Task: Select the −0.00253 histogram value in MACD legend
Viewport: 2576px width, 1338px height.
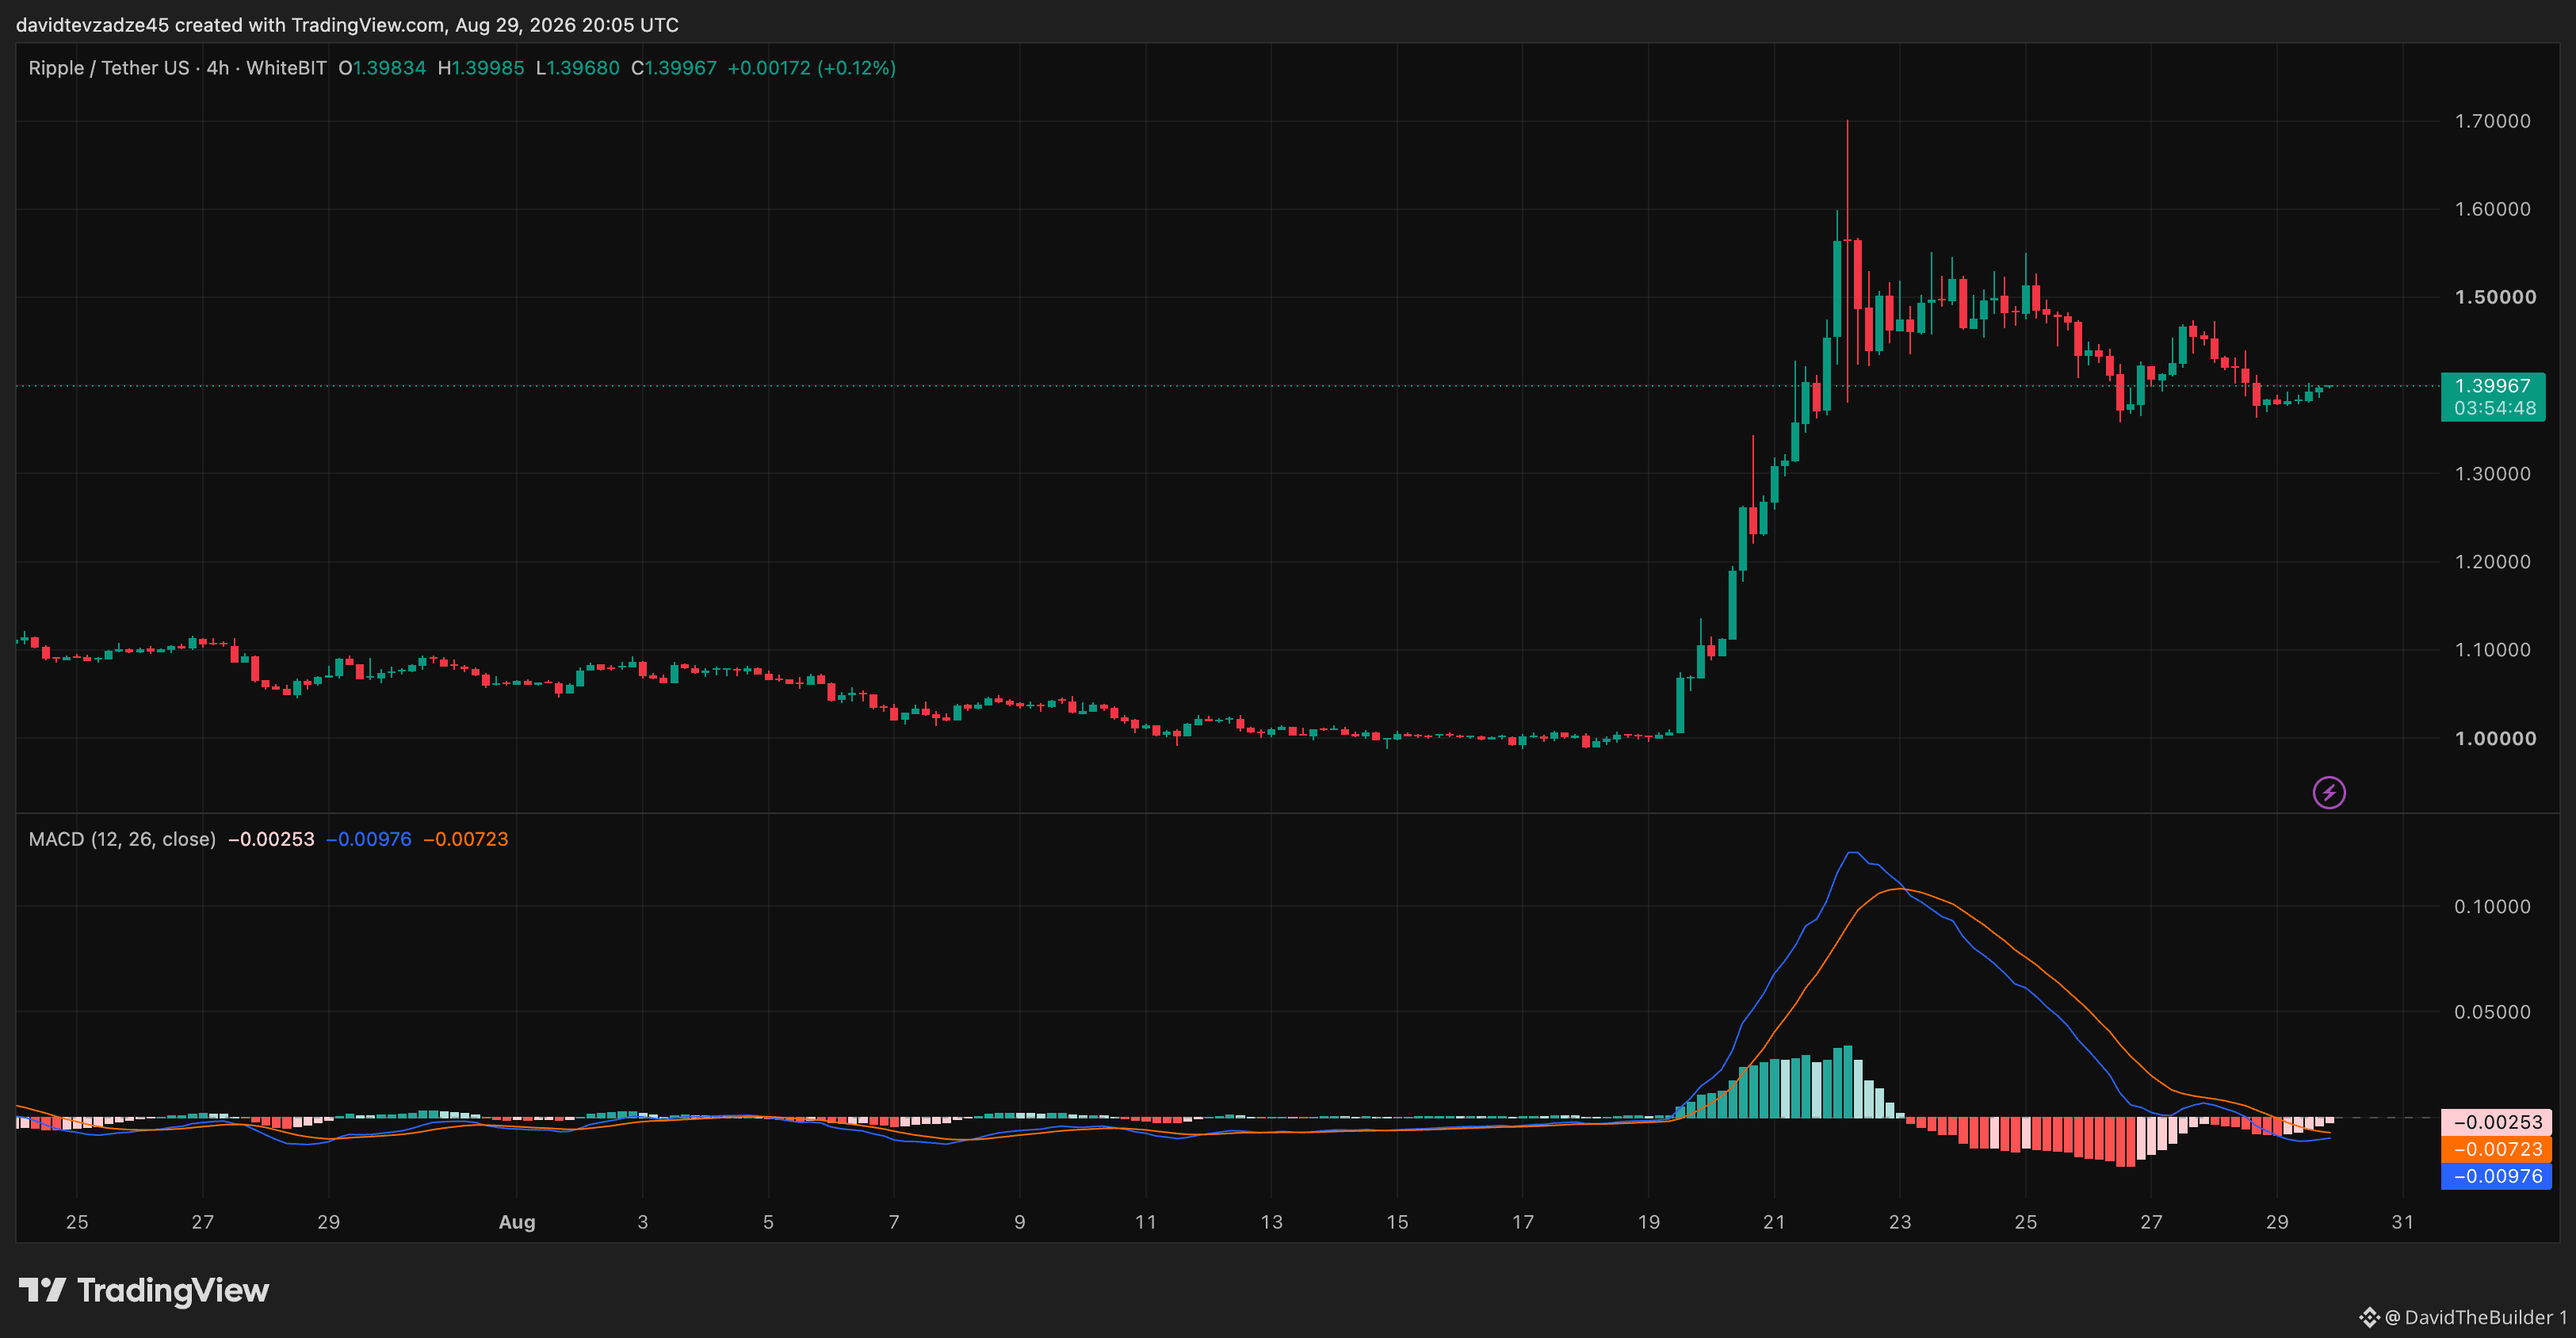Action: 271,839
